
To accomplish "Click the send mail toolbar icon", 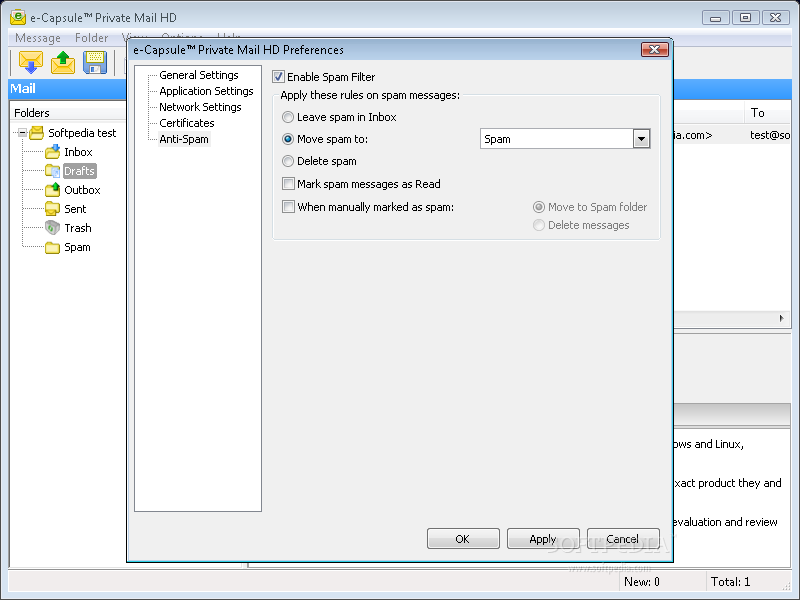I will [x=63, y=63].
